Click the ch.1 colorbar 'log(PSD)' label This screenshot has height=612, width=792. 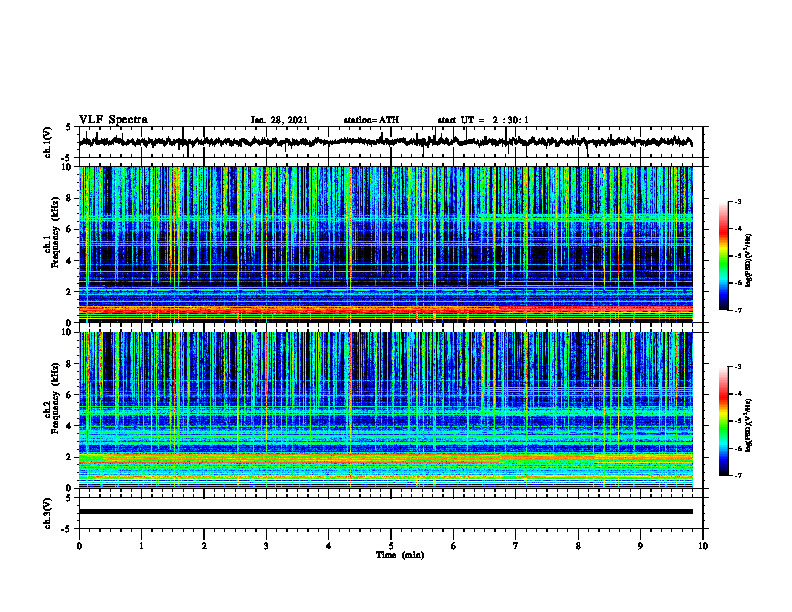(x=749, y=261)
